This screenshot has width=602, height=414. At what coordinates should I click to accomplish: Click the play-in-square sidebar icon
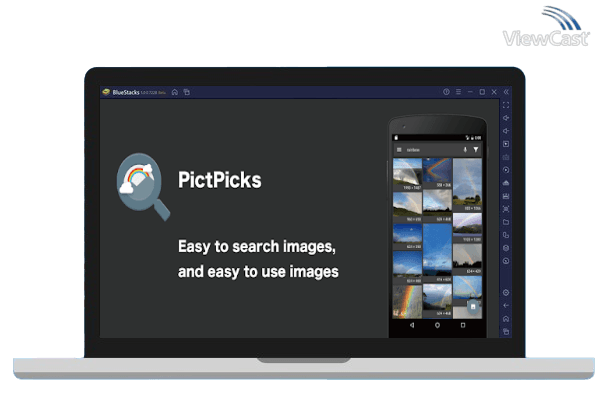point(506,144)
